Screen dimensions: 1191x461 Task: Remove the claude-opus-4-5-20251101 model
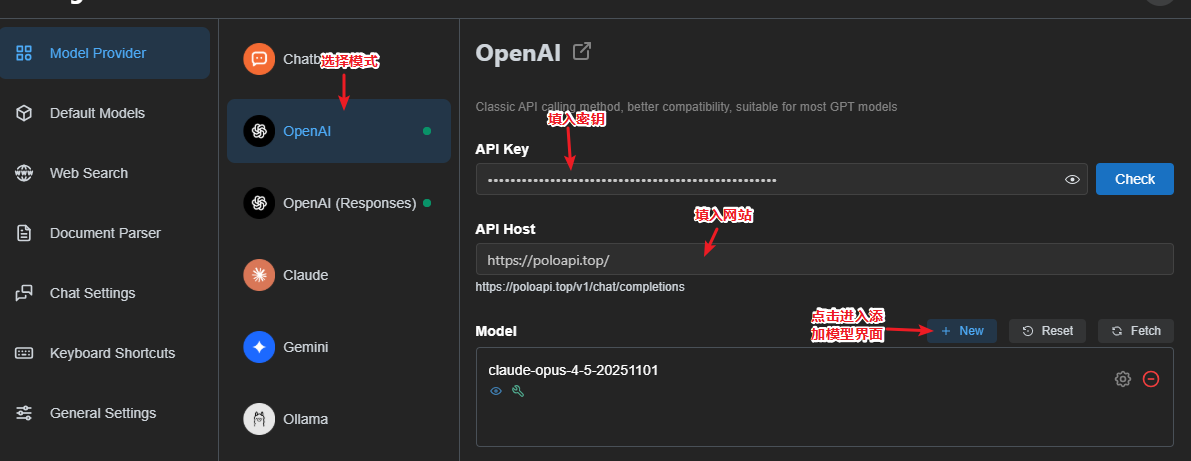pyautogui.click(x=1151, y=379)
